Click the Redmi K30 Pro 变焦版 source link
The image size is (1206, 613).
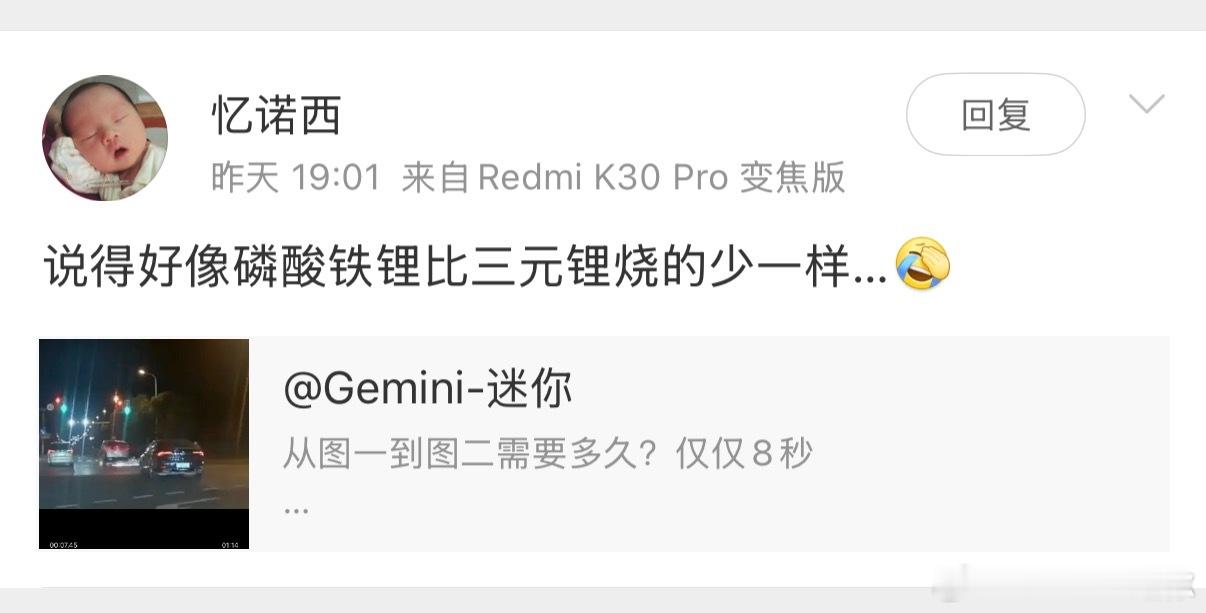pos(662,178)
